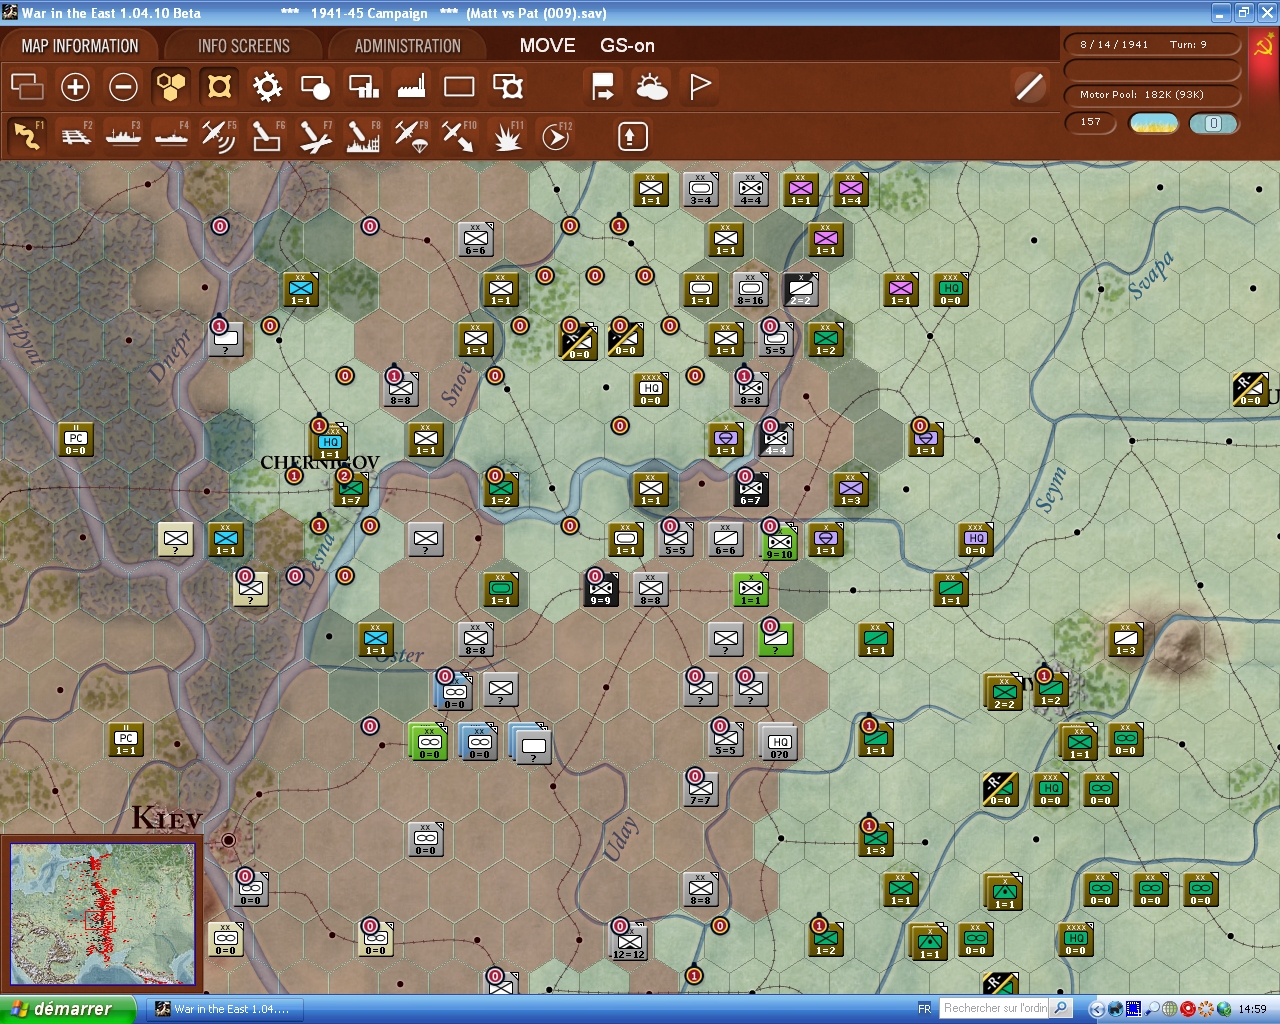Viewport: 1280px width, 1024px height.
Task: Select the unit counter marked 7=7
Action: click(701, 789)
